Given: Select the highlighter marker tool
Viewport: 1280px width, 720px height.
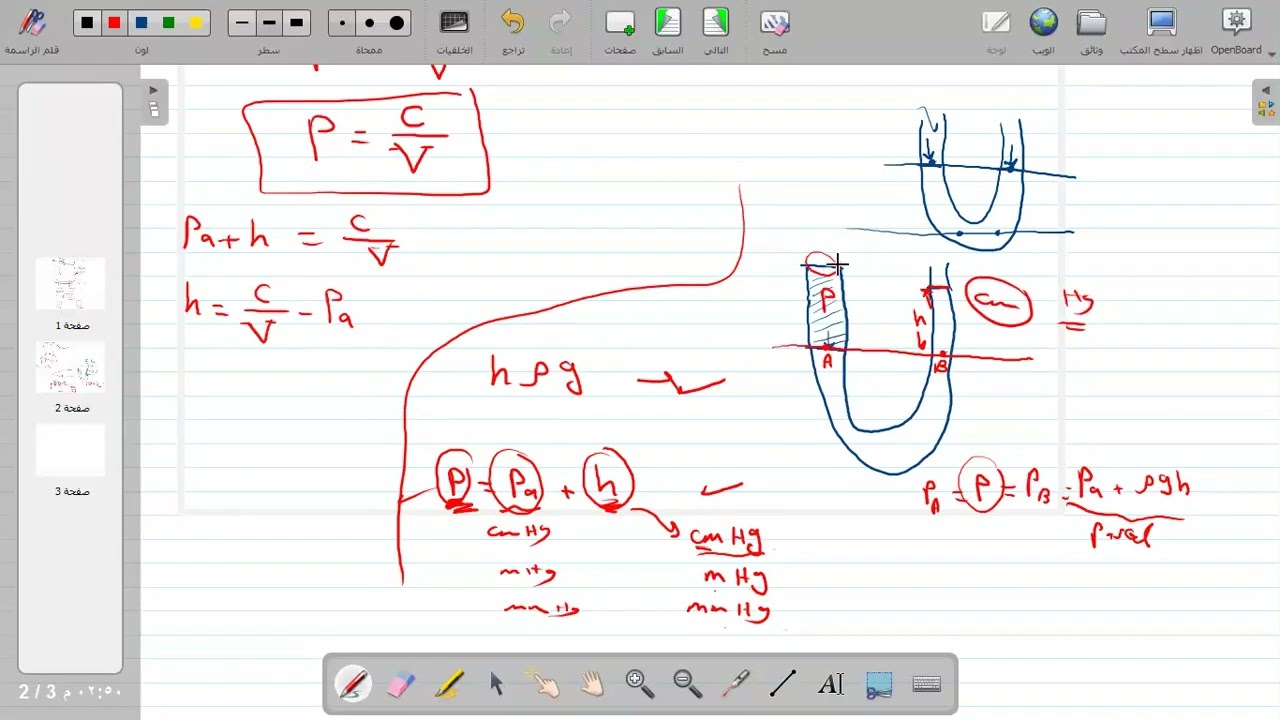Looking at the screenshot, I should coord(448,684).
